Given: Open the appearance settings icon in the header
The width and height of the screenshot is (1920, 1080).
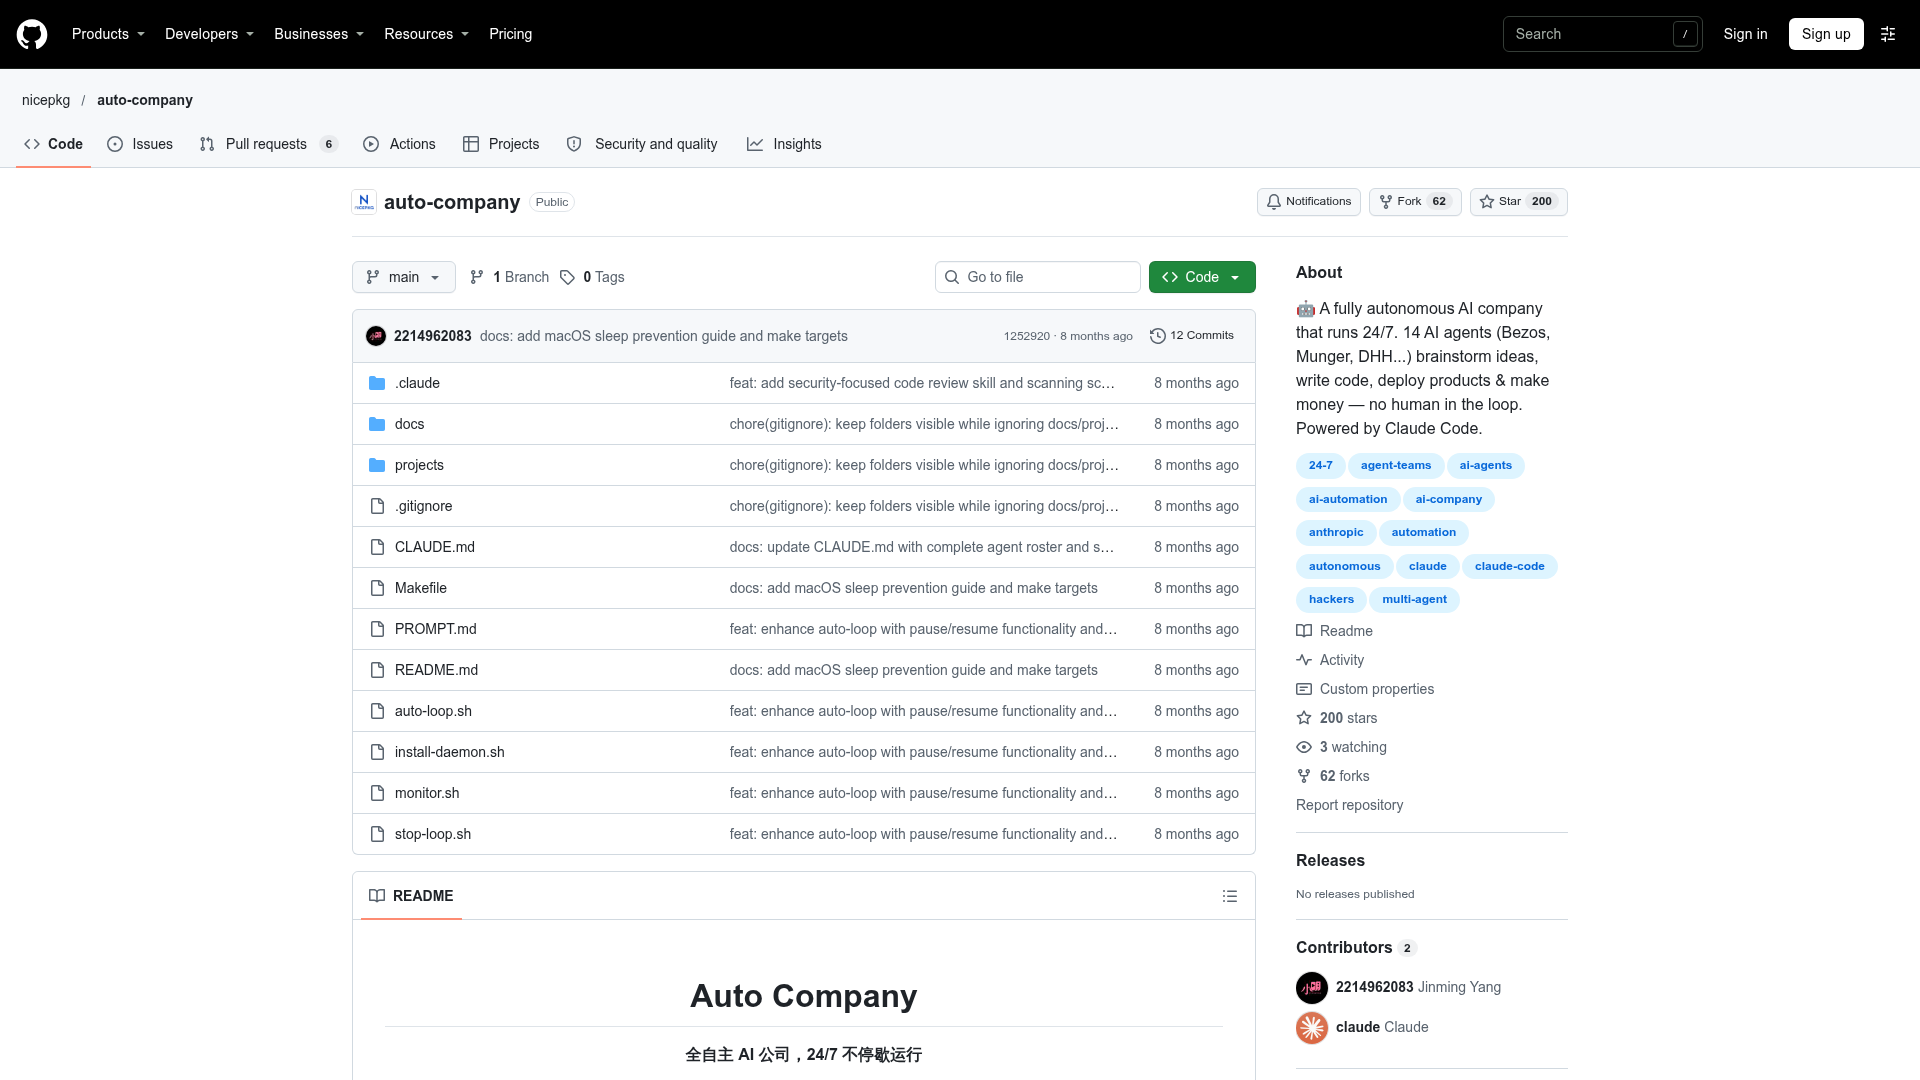Looking at the screenshot, I should pyautogui.click(x=1888, y=34).
